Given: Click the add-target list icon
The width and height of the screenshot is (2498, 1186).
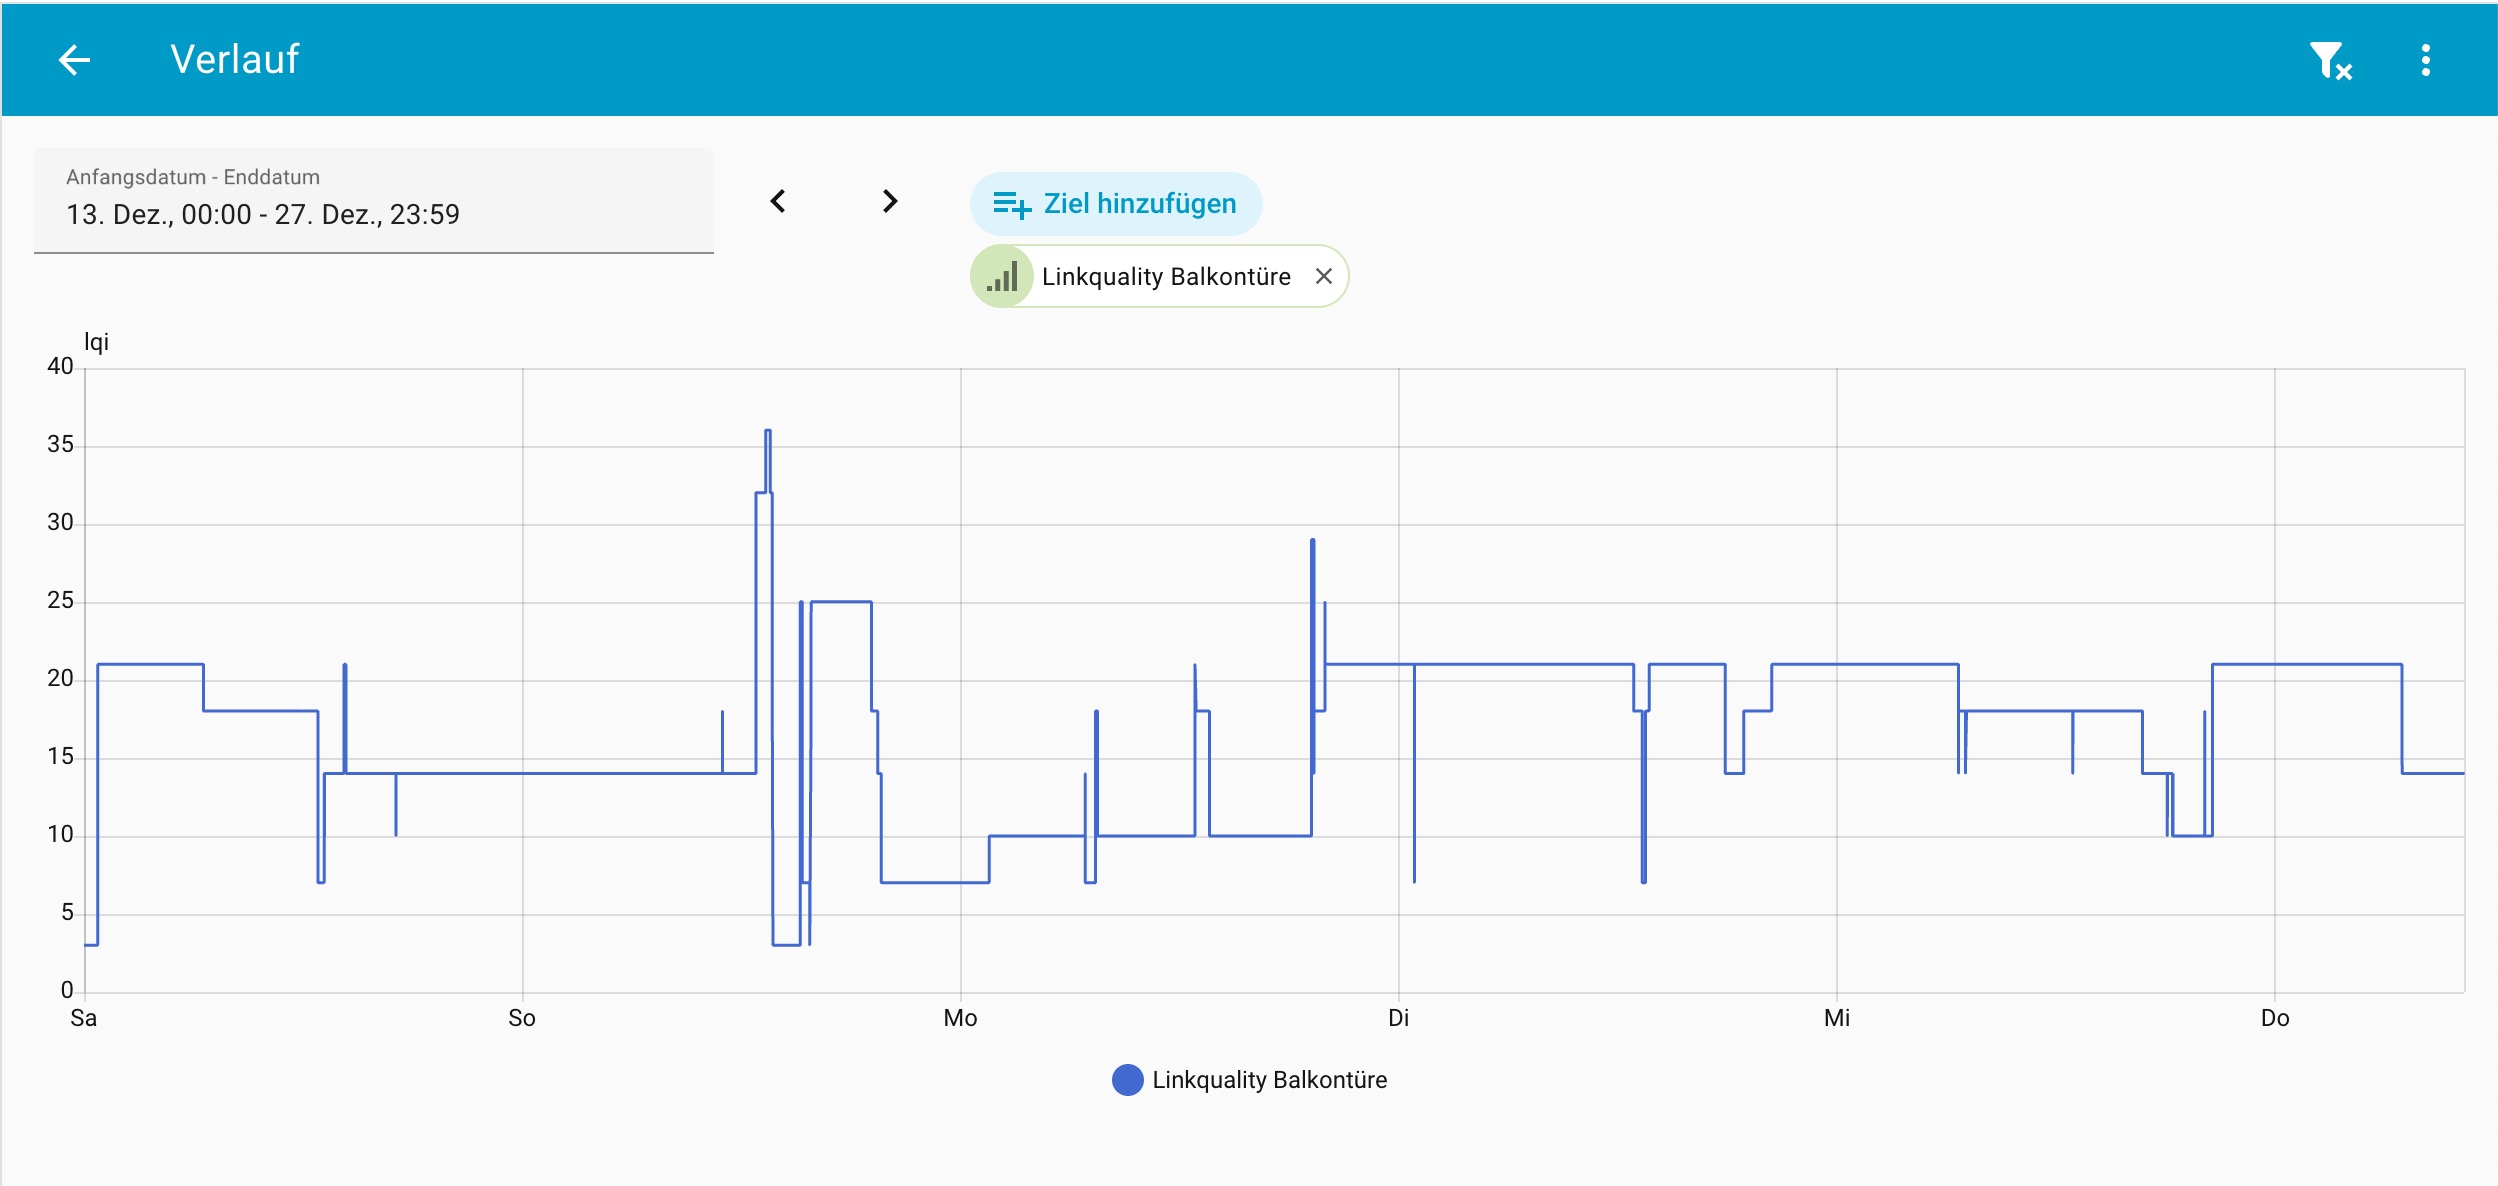Looking at the screenshot, I should click(x=1011, y=204).
